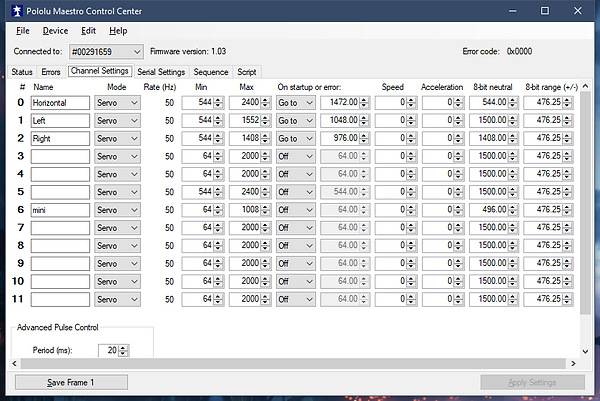The width and height of the screenshot is (600, 401).
Task: Click the Right name field of channel 2
Action: [x=60, y=139]
